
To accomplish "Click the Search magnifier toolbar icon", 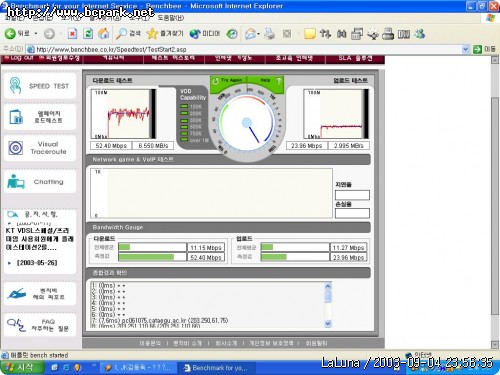I will (121, 33).
